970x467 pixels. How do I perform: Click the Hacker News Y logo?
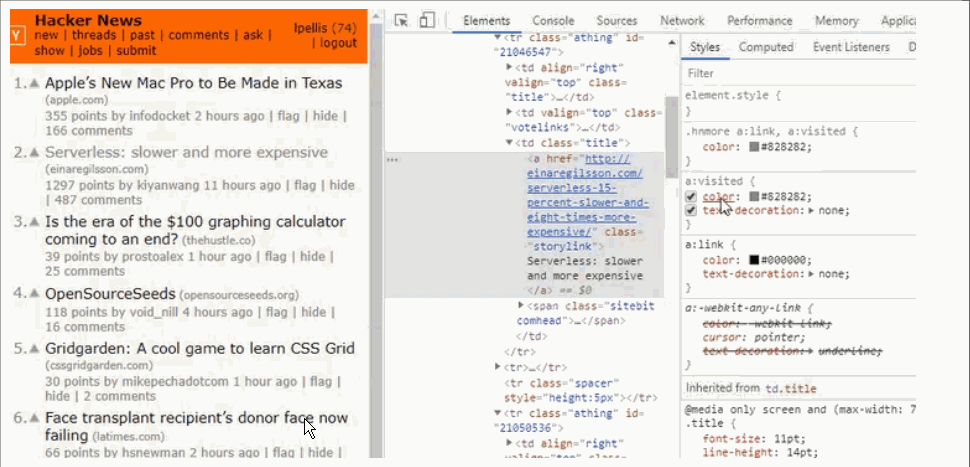pos(18,35)
